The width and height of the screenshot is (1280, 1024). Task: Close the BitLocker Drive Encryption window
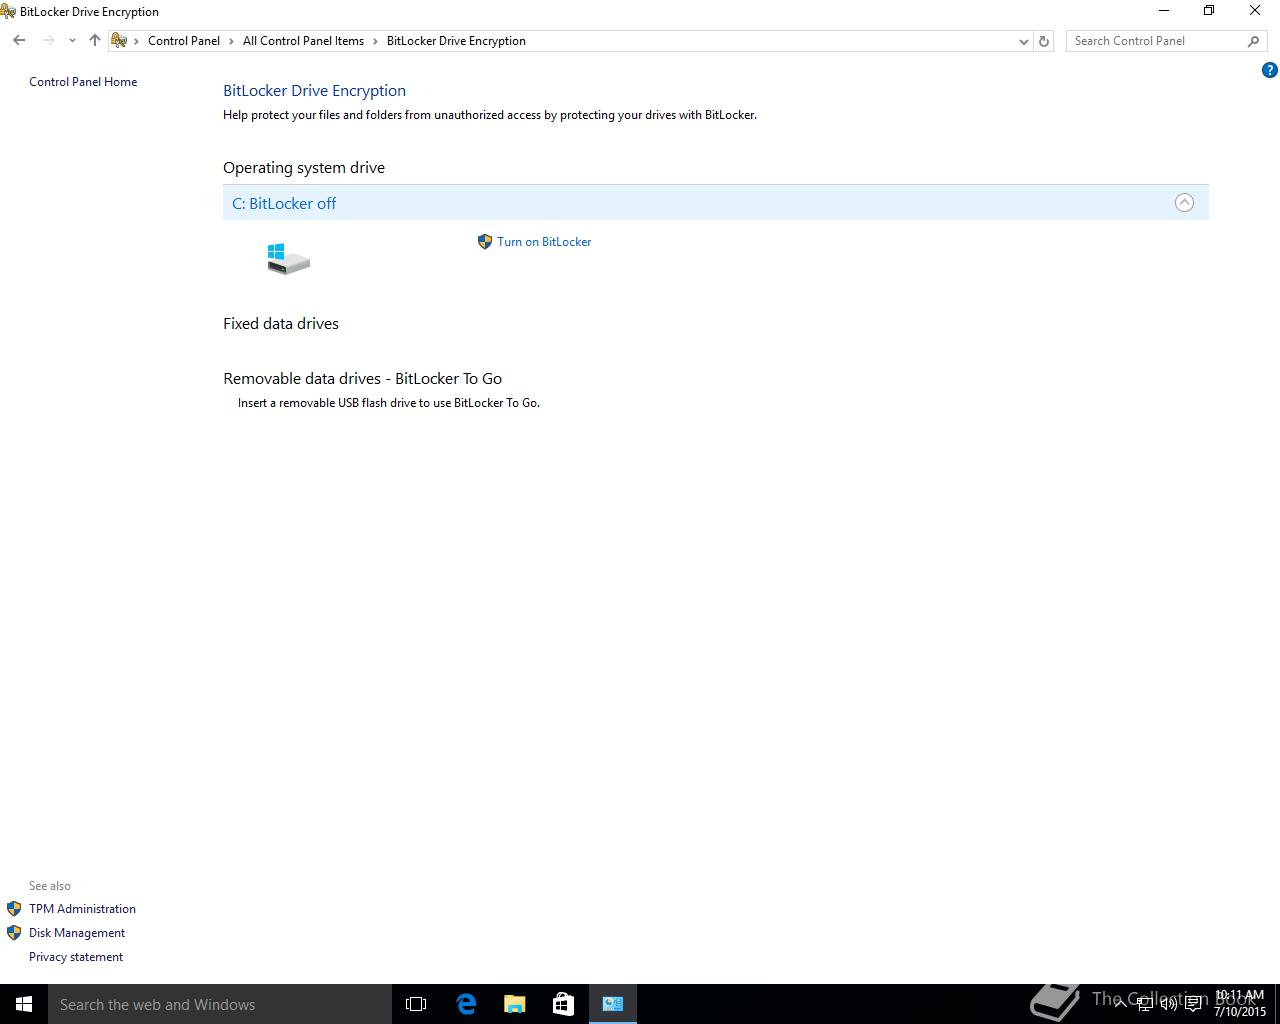click(x=1255, y=11)
